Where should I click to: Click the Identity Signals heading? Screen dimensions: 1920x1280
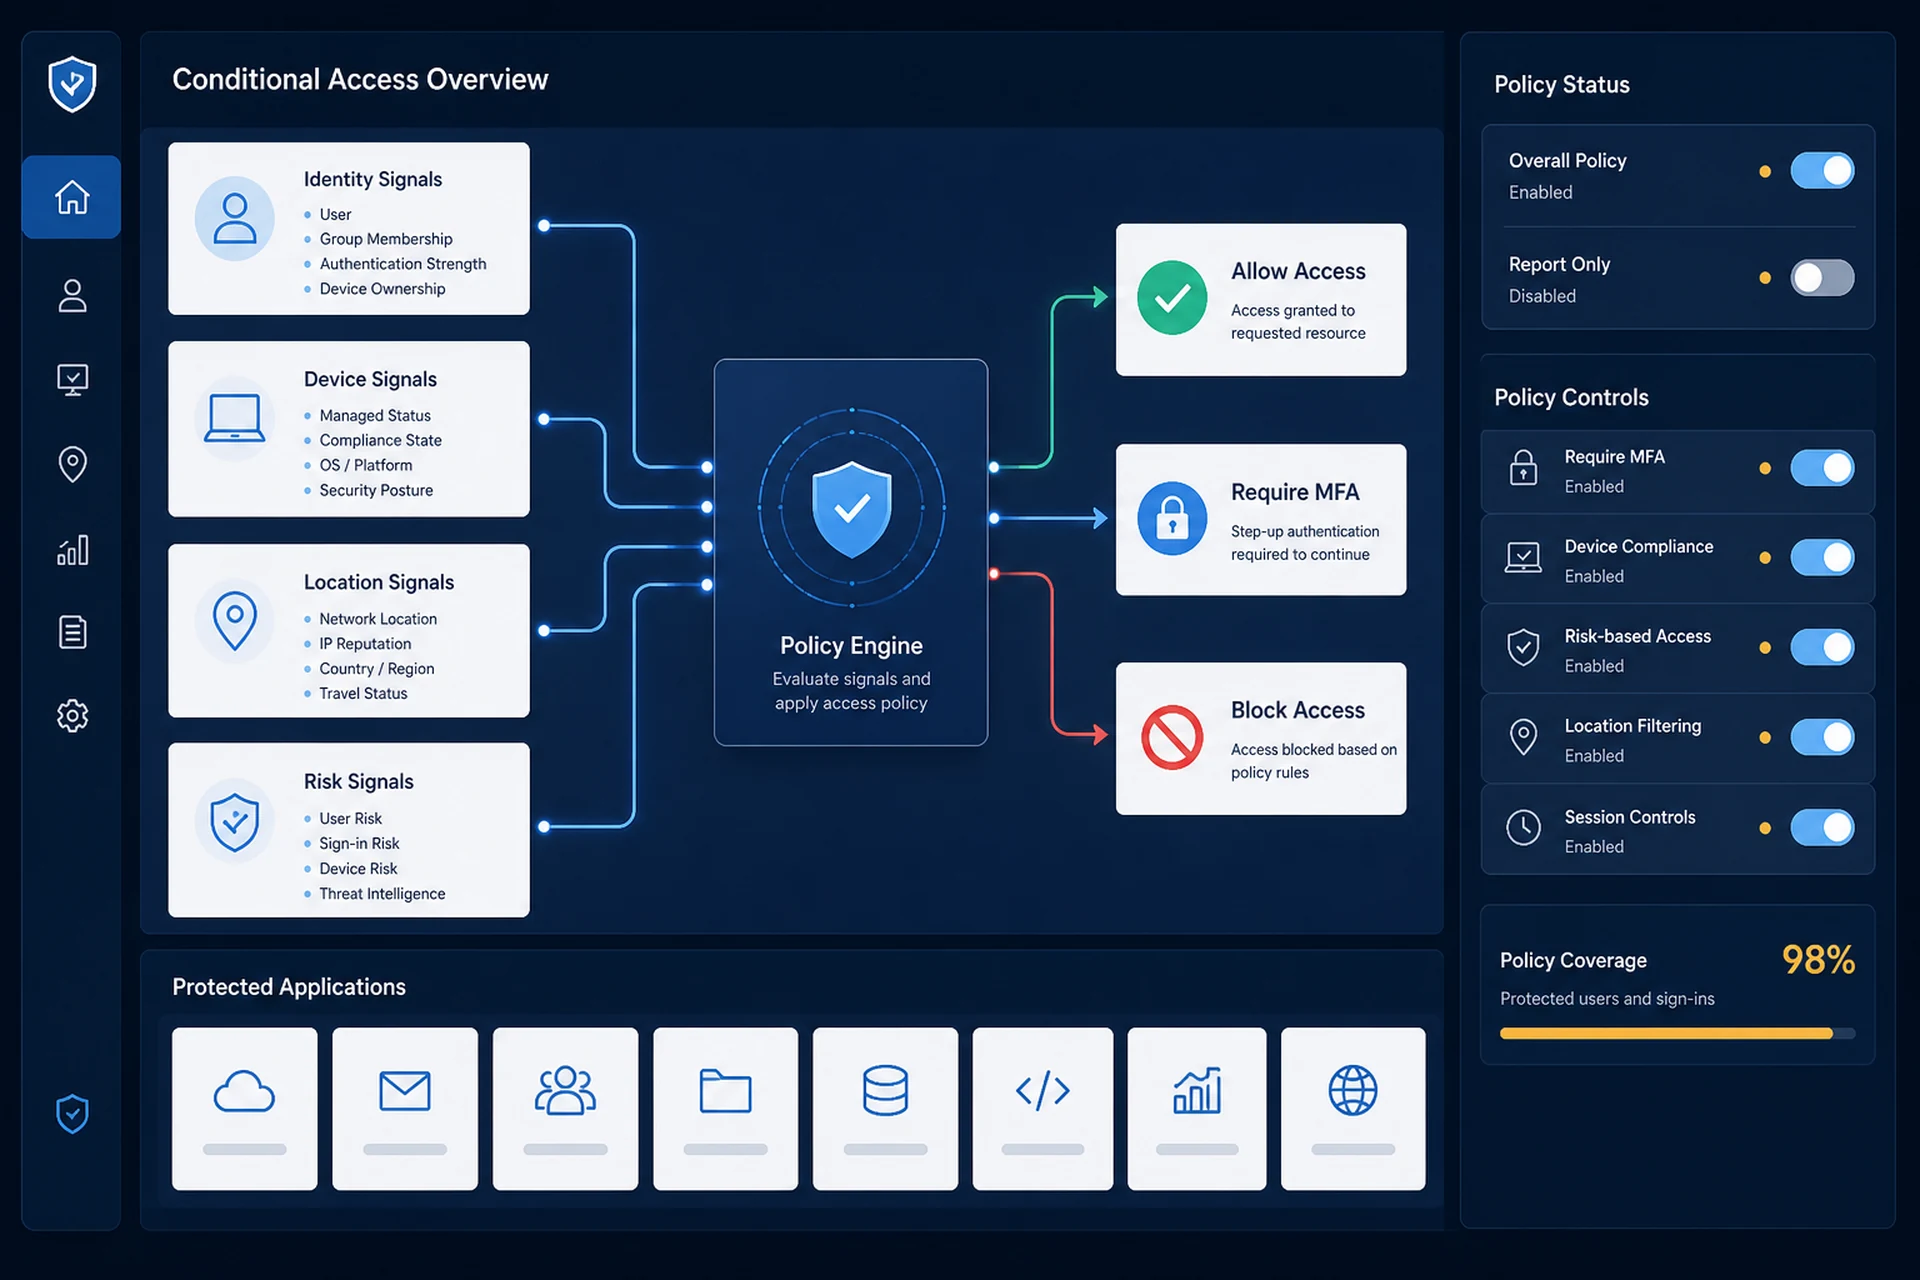point(373,179)
